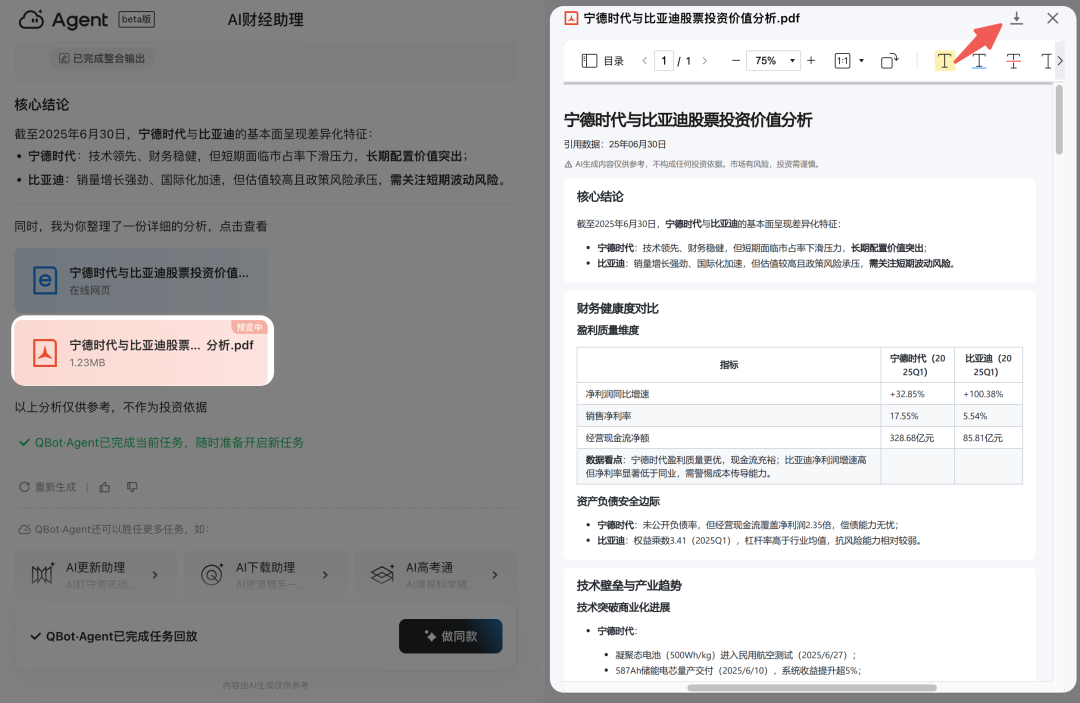Image resolution: width=1080 pixels, height=703 pixels.
Task: Toggle the red strikethrough text tool
Action: click(x=1013, y=61)
